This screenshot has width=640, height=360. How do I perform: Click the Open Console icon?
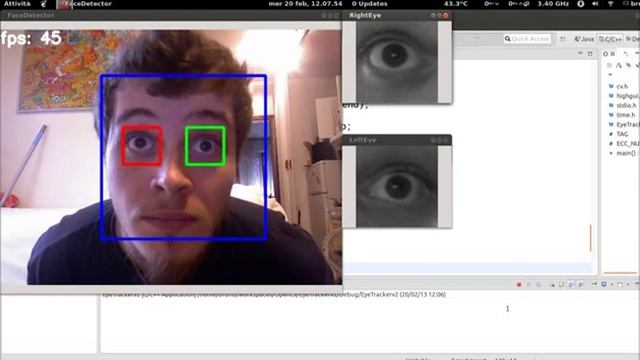click(620, 284)
